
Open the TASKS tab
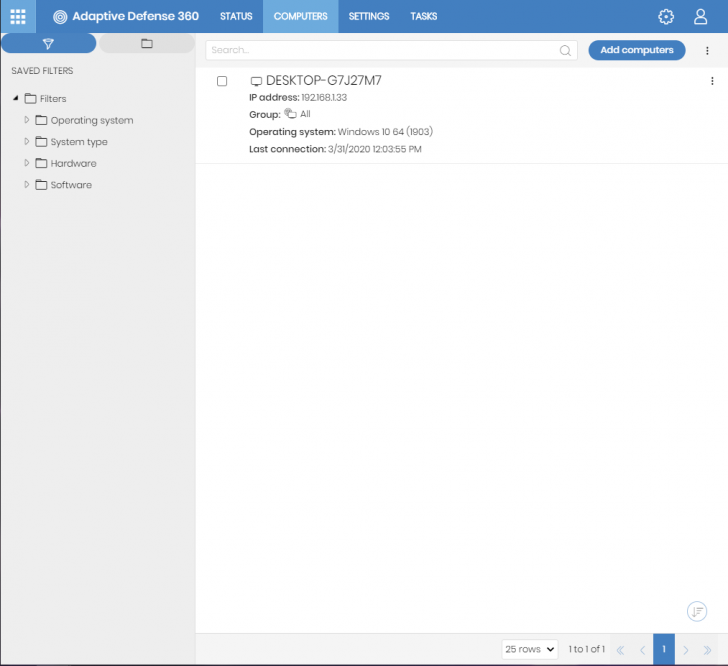pos(423,16)
